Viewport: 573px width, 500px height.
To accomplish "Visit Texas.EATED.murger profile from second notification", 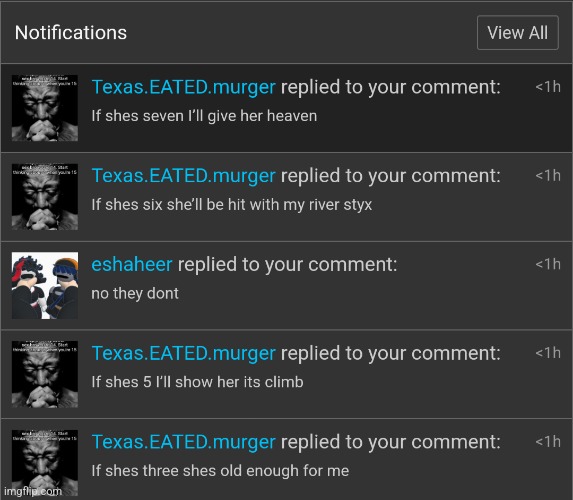I will coord(183,176).
